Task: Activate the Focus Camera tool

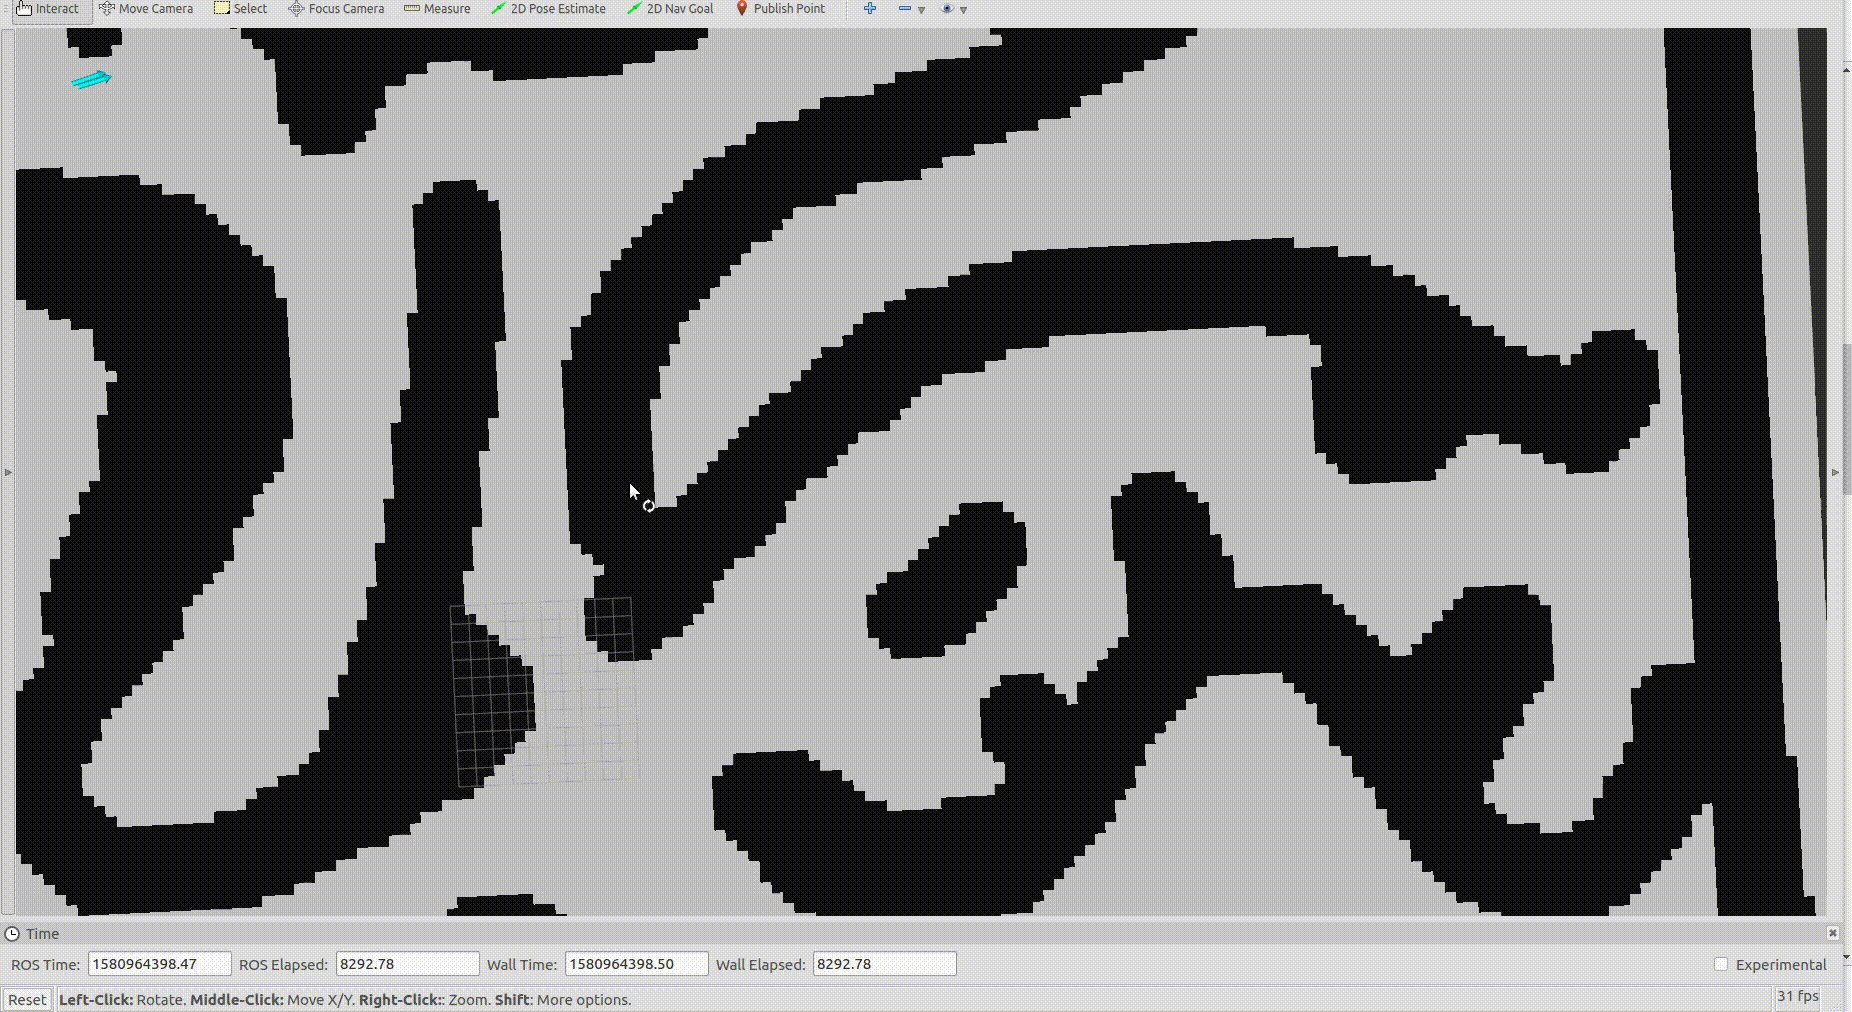Action: (336, 8)
